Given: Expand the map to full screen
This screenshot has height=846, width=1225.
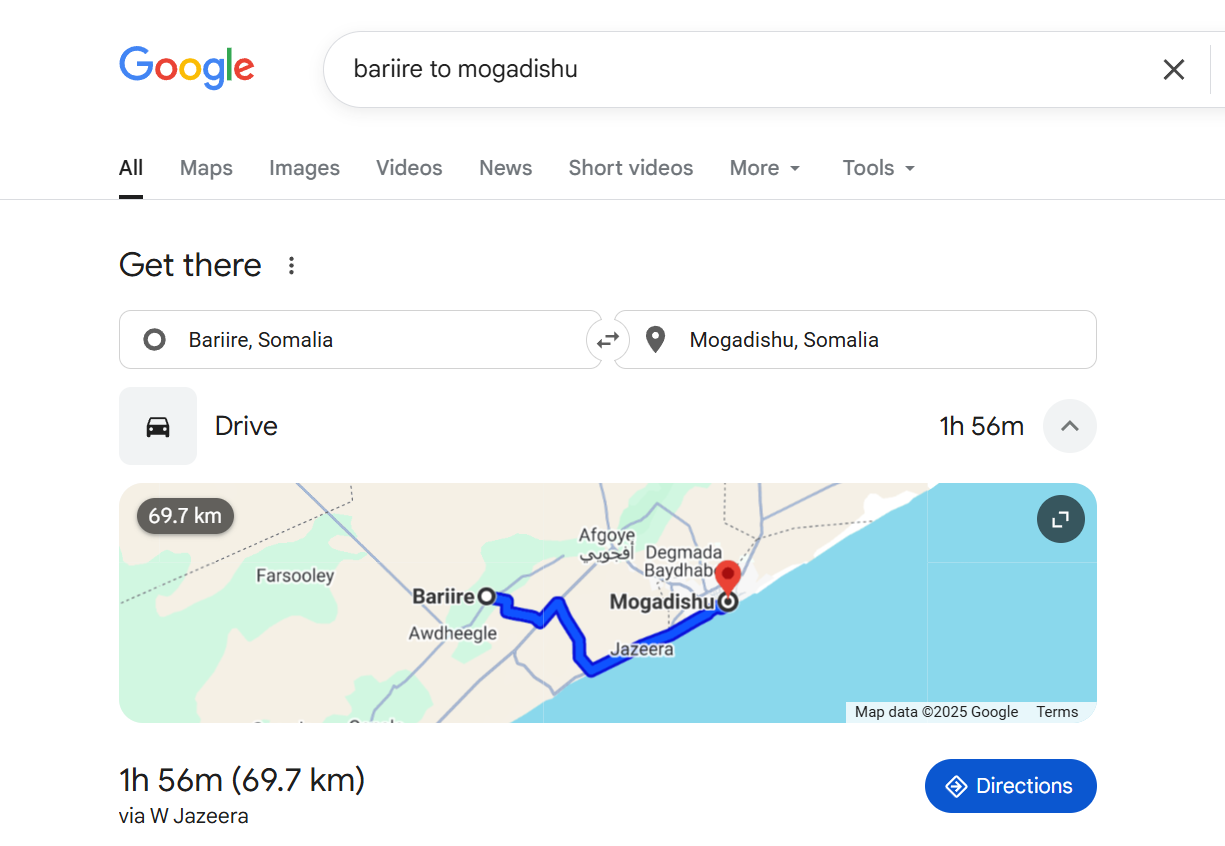Looking at the screenshot, I should point(1060,519).
